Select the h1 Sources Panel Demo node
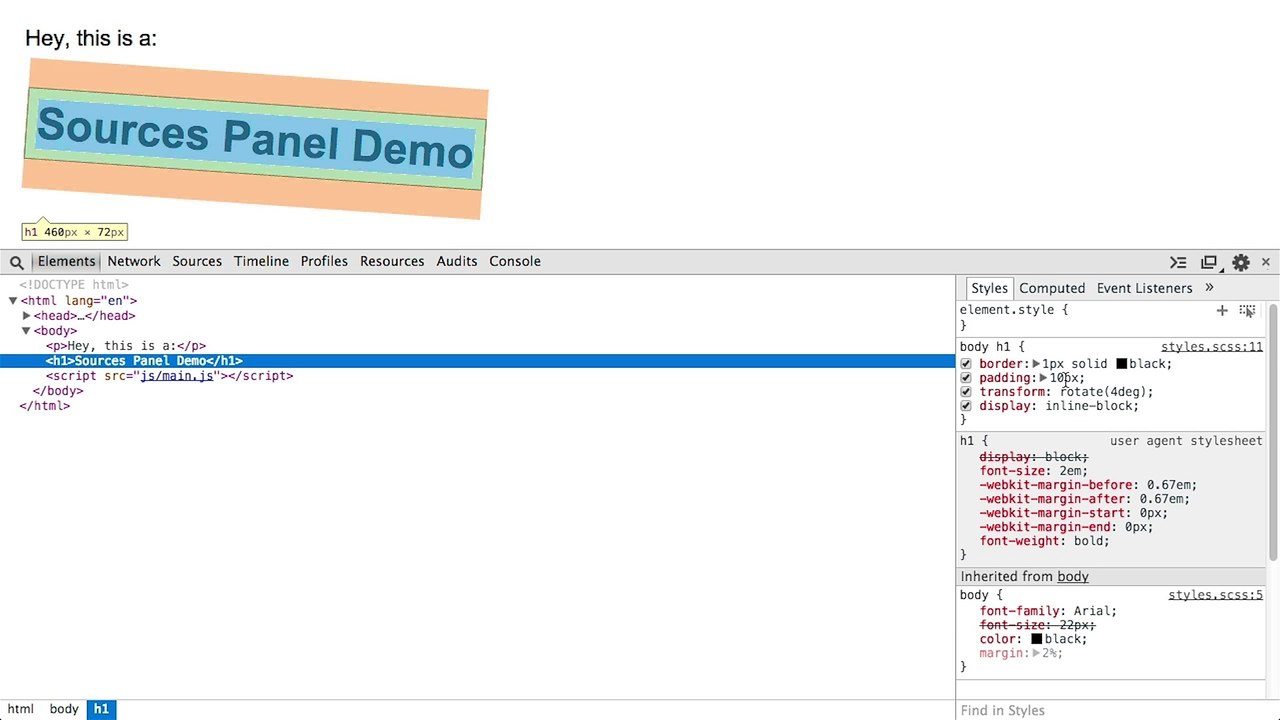This screenshot has height=720, width=1280. click(x=144, y=361)
